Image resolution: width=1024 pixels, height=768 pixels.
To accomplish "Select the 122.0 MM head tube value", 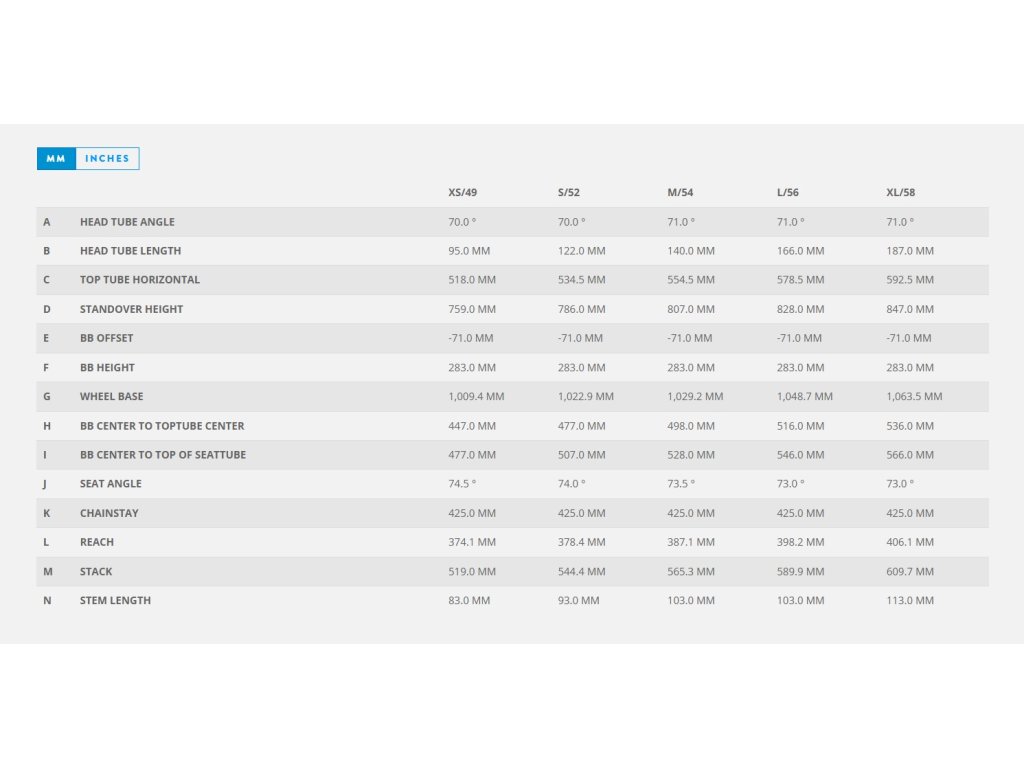I will pos(581,251).
